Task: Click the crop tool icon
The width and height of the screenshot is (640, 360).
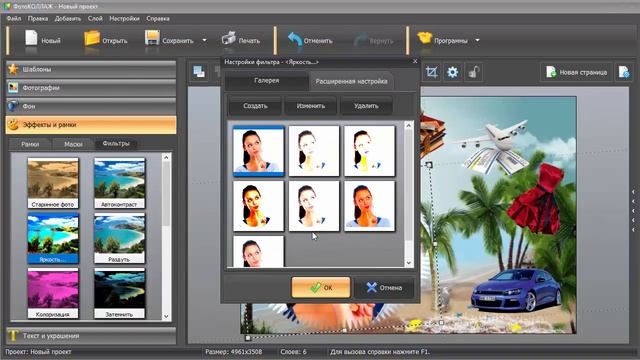Action: pyautogui.click(x=431, y=72)
